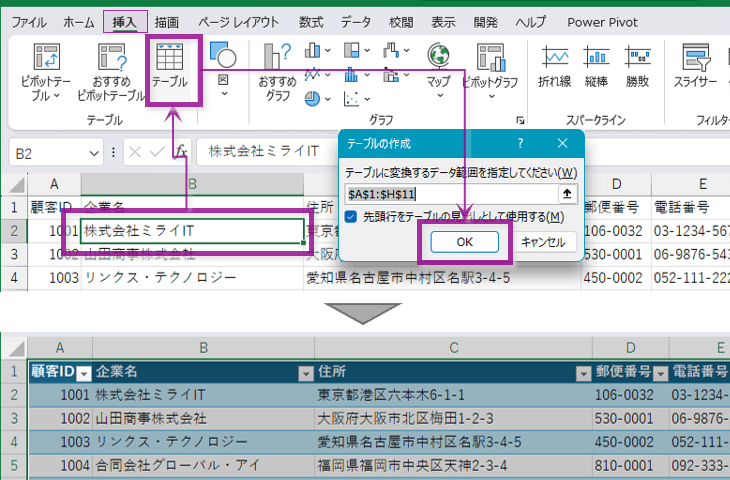The image size is (730, 480).
Task: Open the 顧客ID column filter dropdown
Action: click(x=84, y=373)
